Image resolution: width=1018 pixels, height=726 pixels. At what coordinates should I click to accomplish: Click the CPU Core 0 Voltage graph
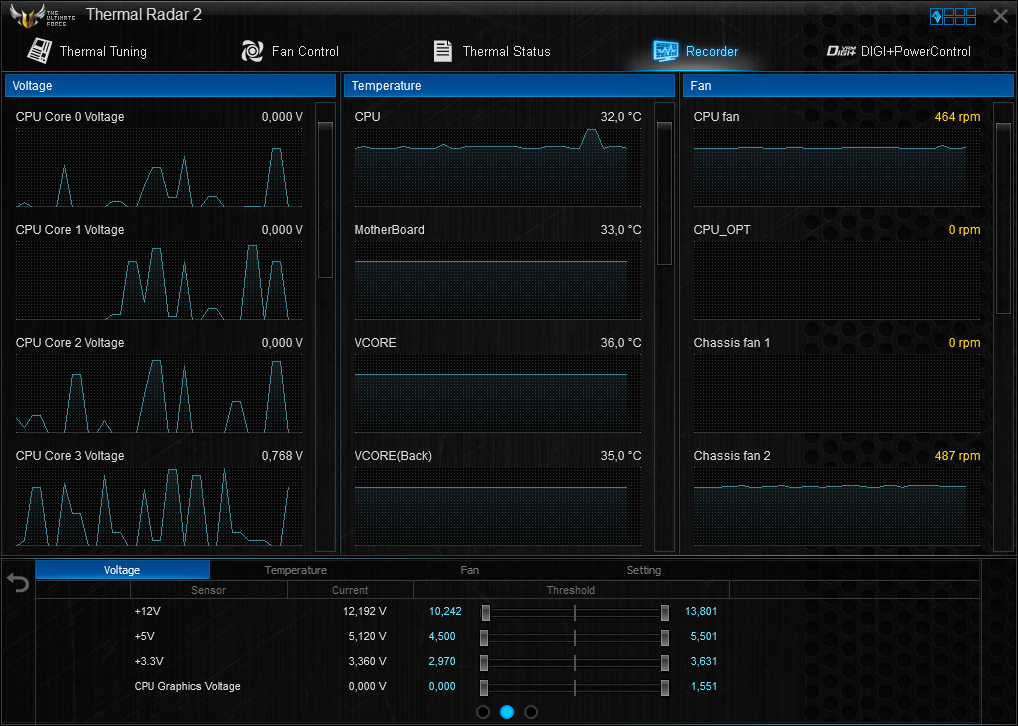point(159,167)
